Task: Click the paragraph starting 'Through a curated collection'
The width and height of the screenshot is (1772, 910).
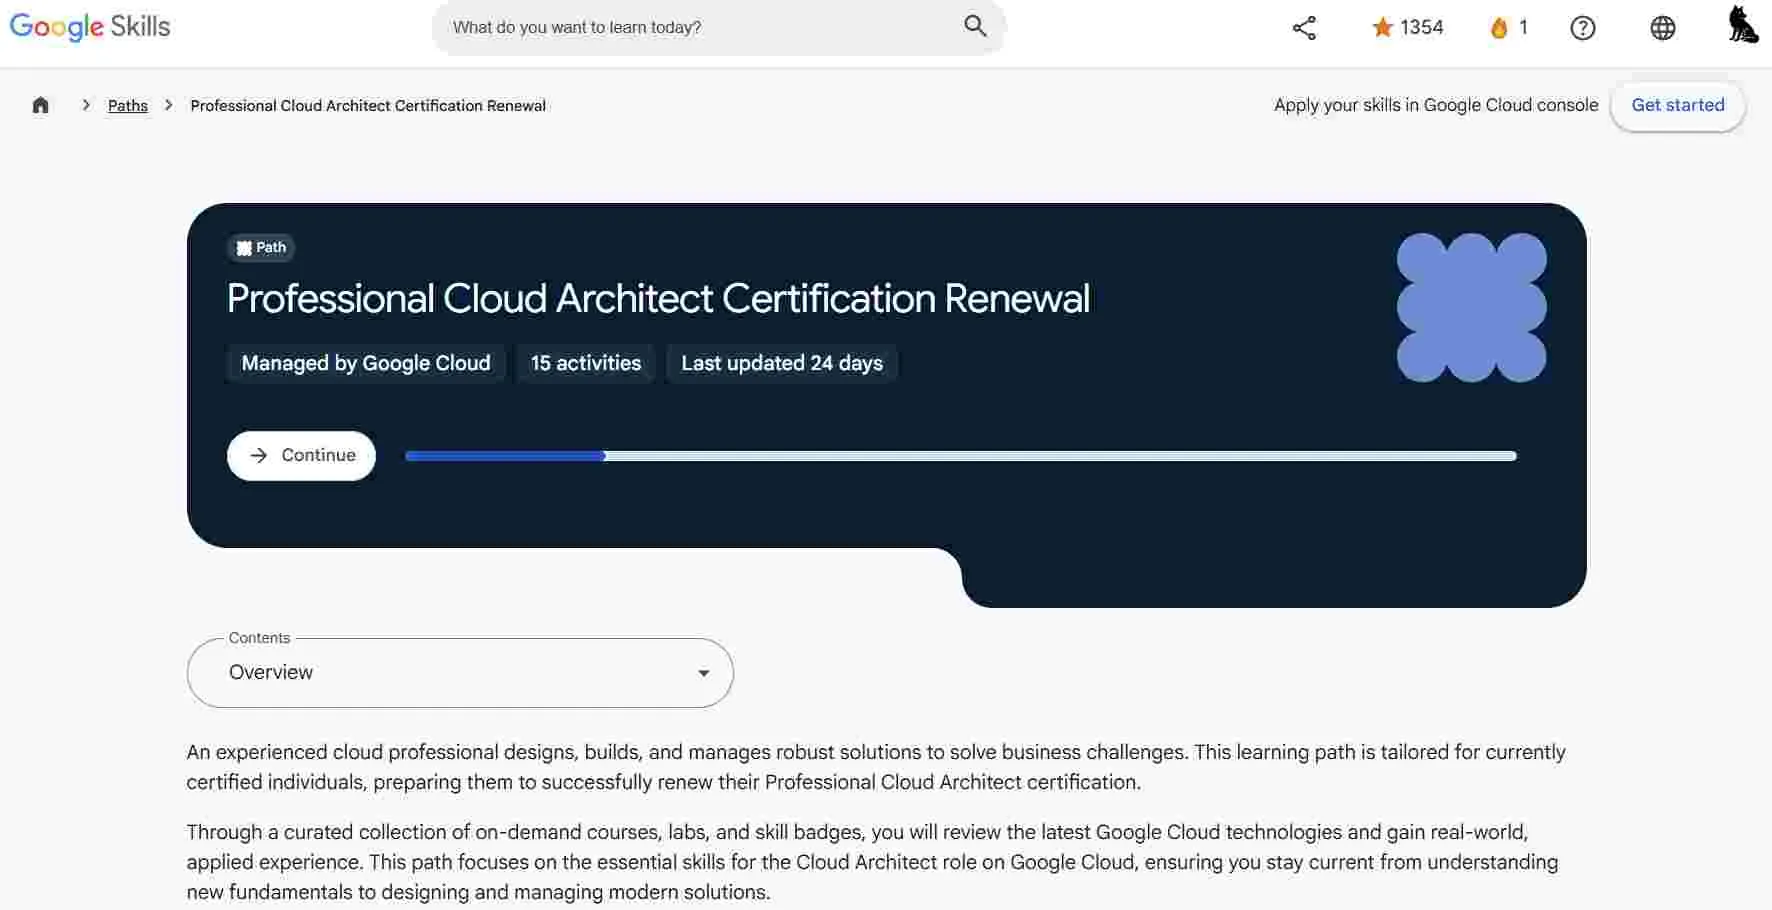Action: (x=872, y=862)
